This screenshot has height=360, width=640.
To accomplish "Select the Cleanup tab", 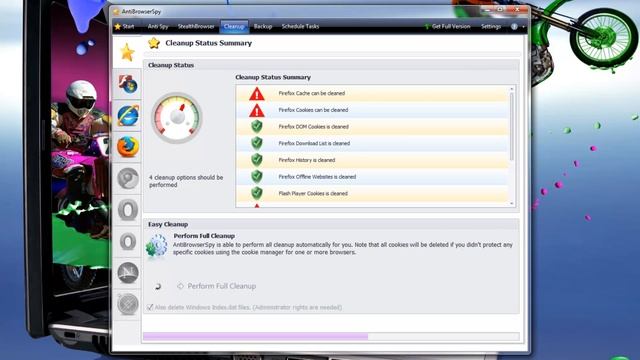I will 234,27.
